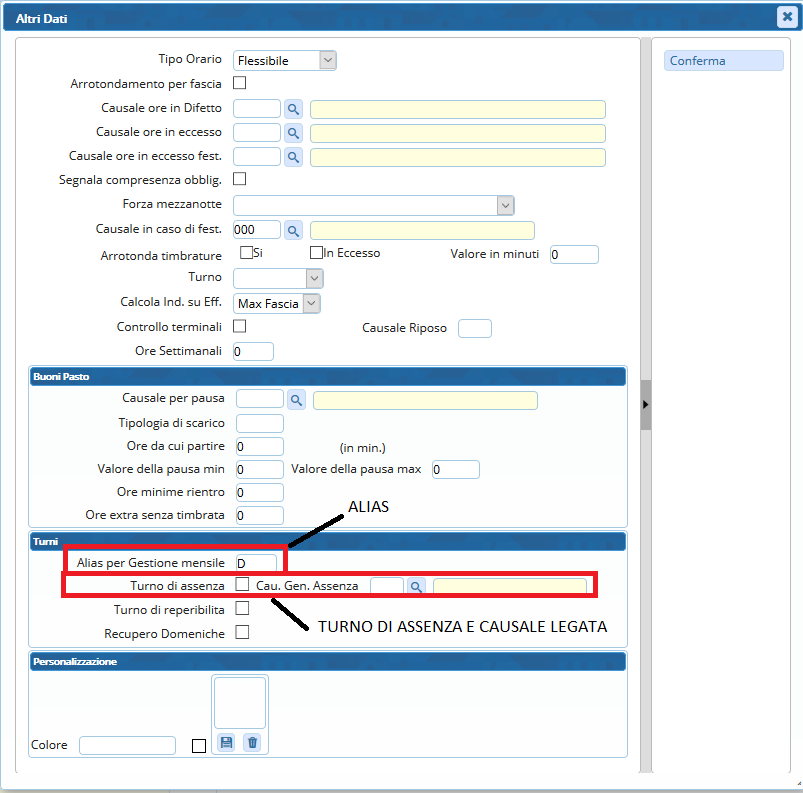Viewport: 803px width, 793px height.
Task: Click search icon for Causale ore in Difetto
Action: [x=294, y=109]
